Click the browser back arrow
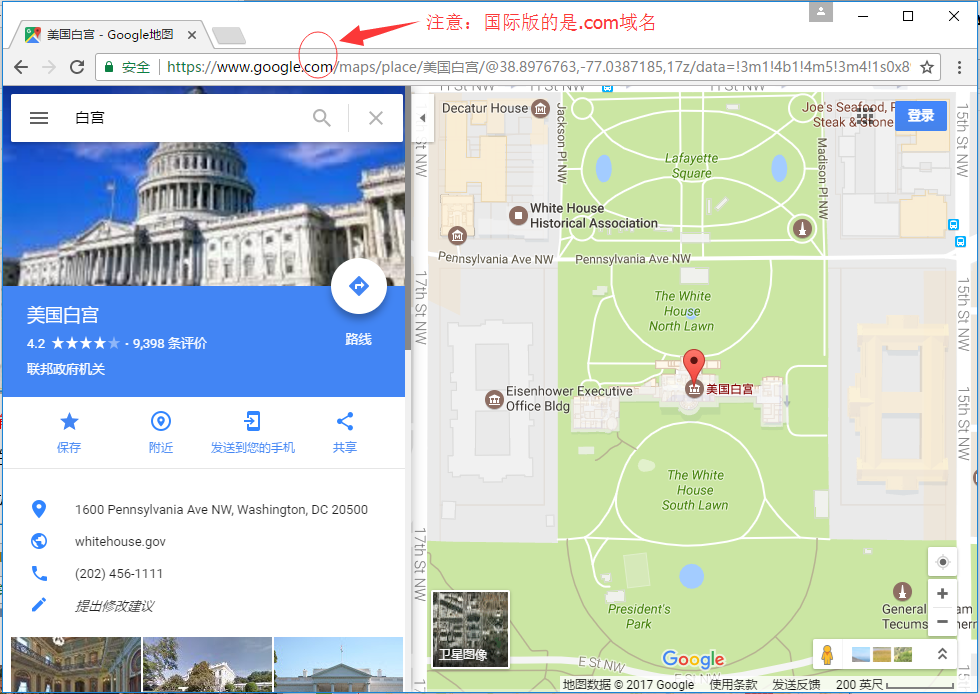980x694 pixels. [x=21, y=67]
